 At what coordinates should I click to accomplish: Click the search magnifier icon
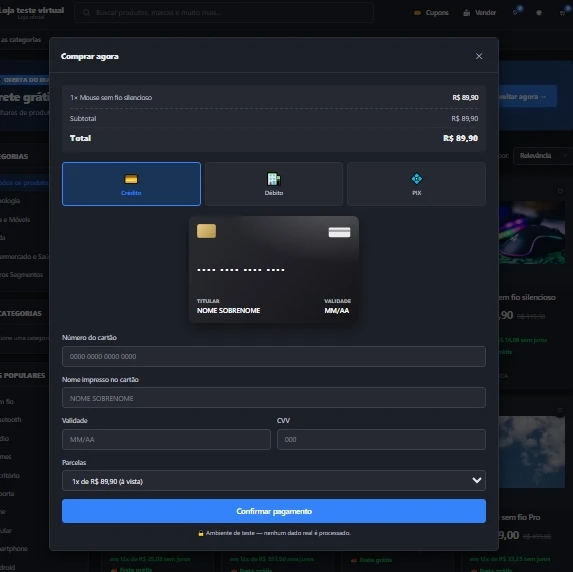click(86, 13)
